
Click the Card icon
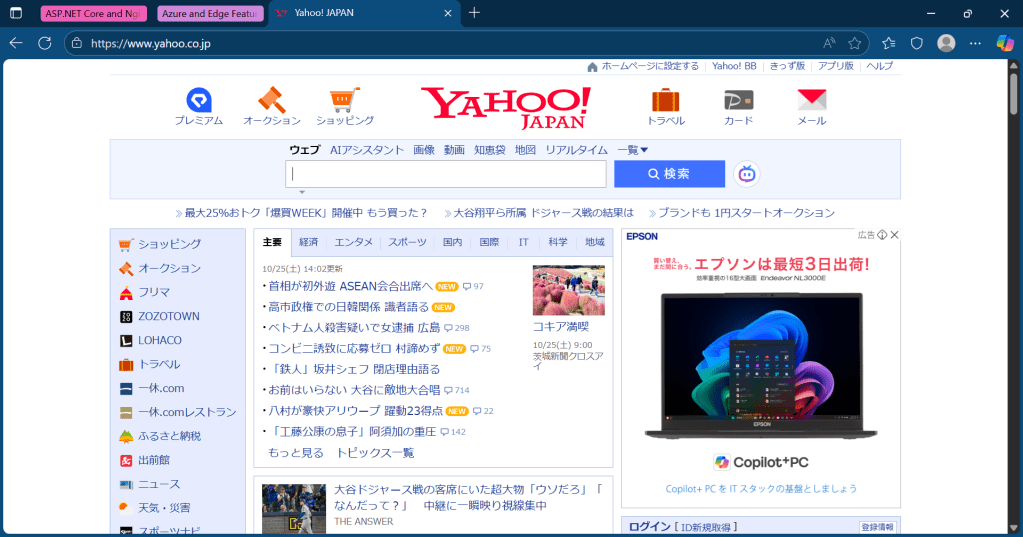[x=738, y=100]
